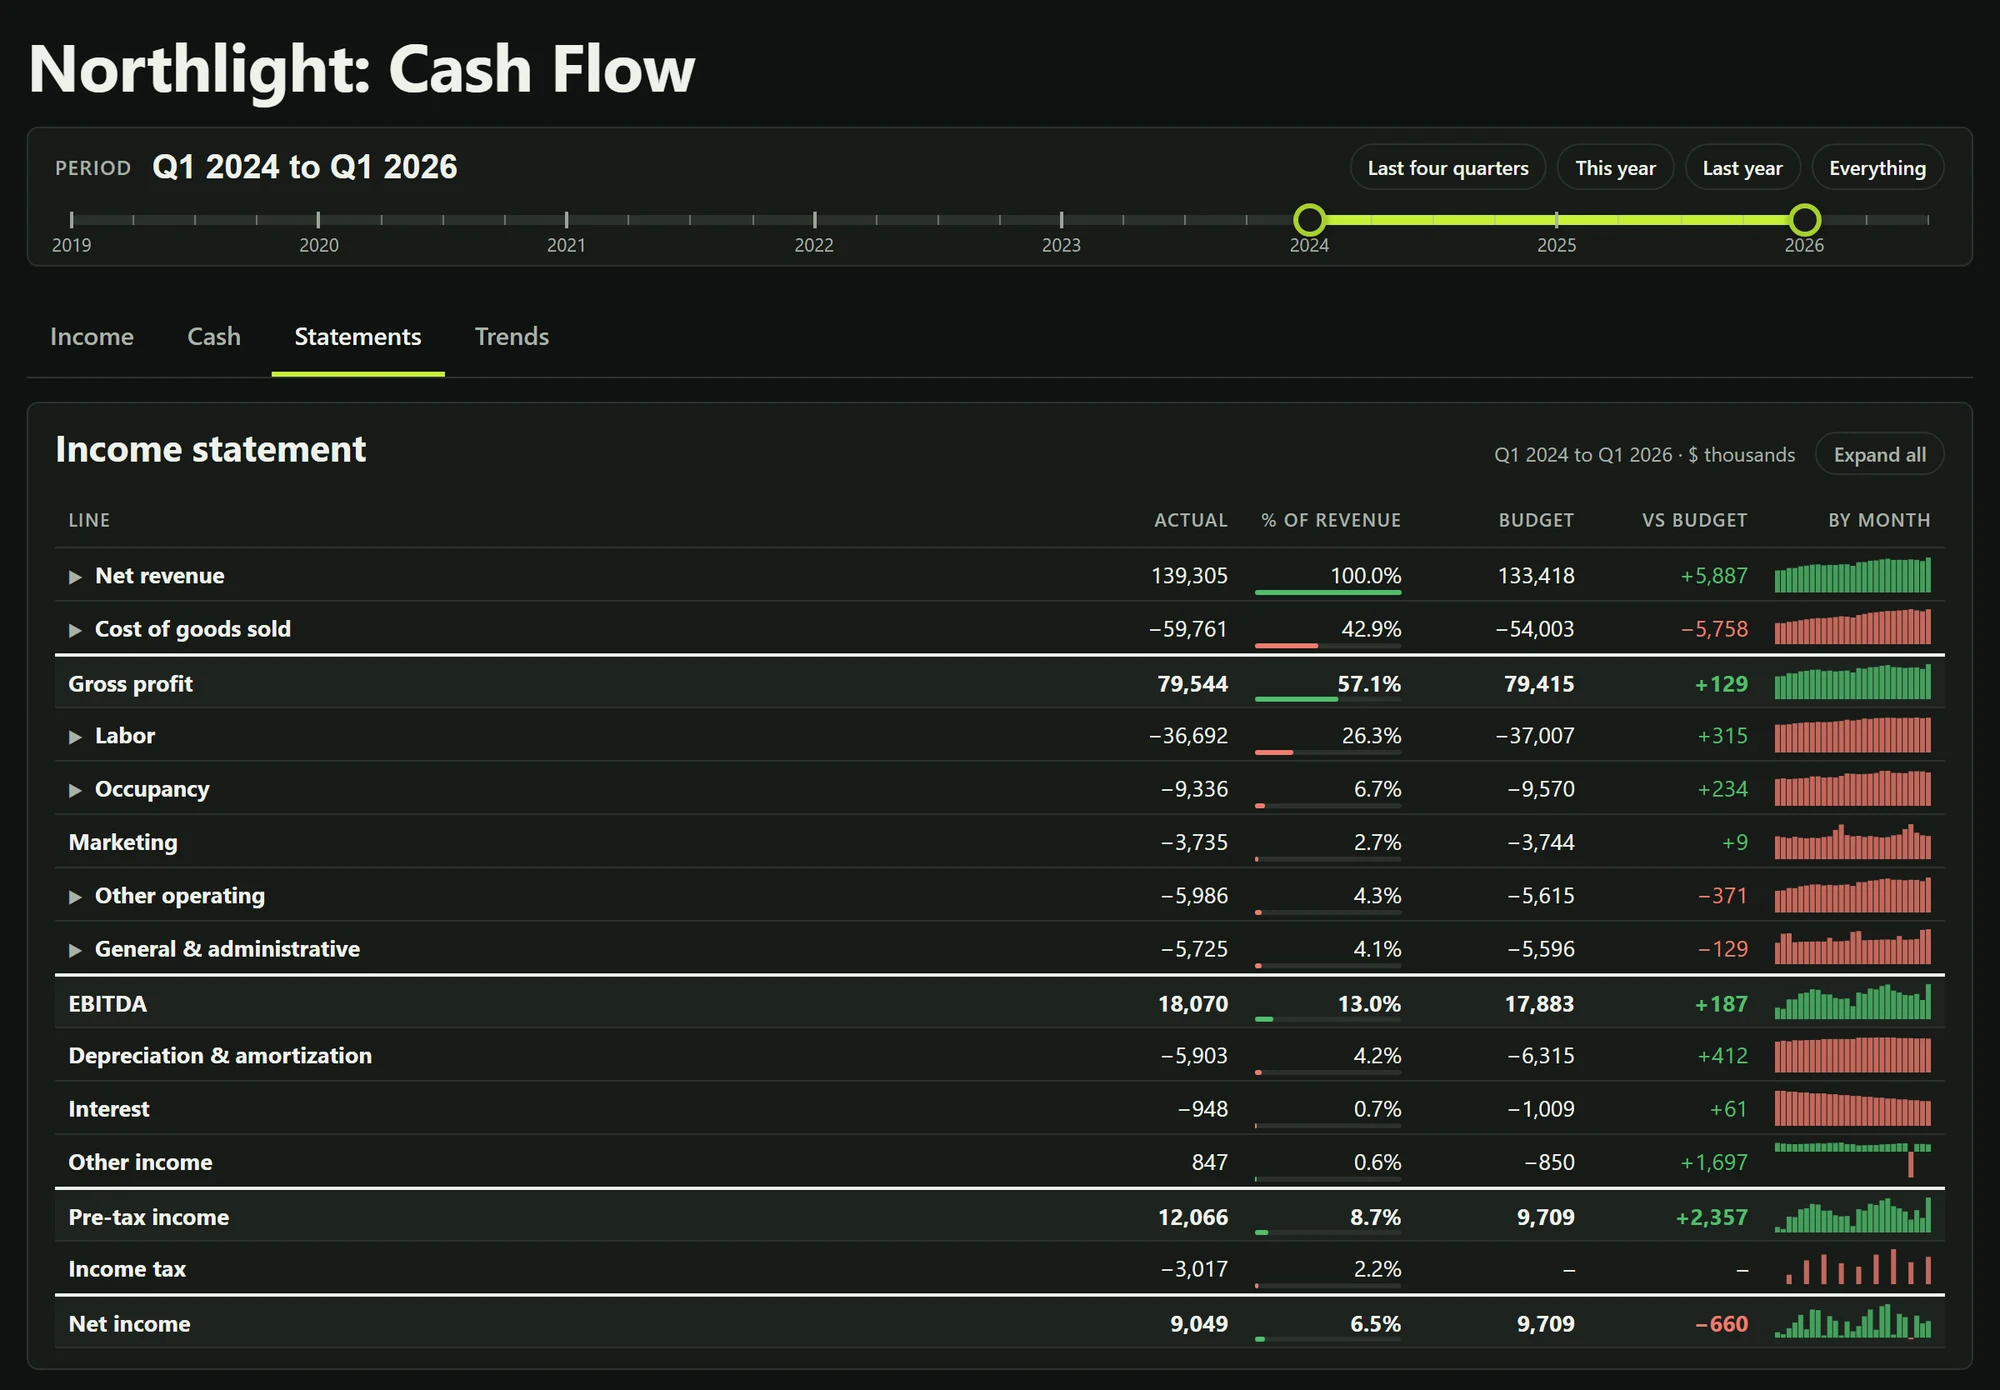Select the This year preset

1615,168
